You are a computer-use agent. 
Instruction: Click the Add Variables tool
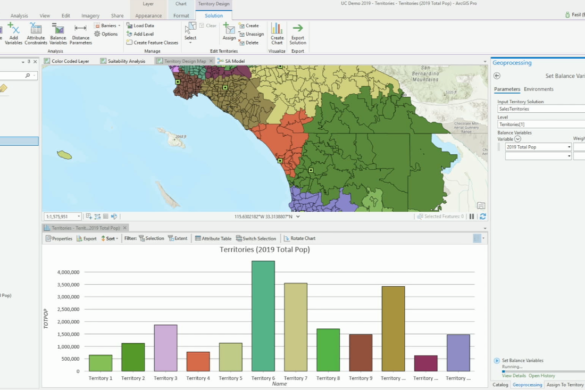(x=13, y=33)
